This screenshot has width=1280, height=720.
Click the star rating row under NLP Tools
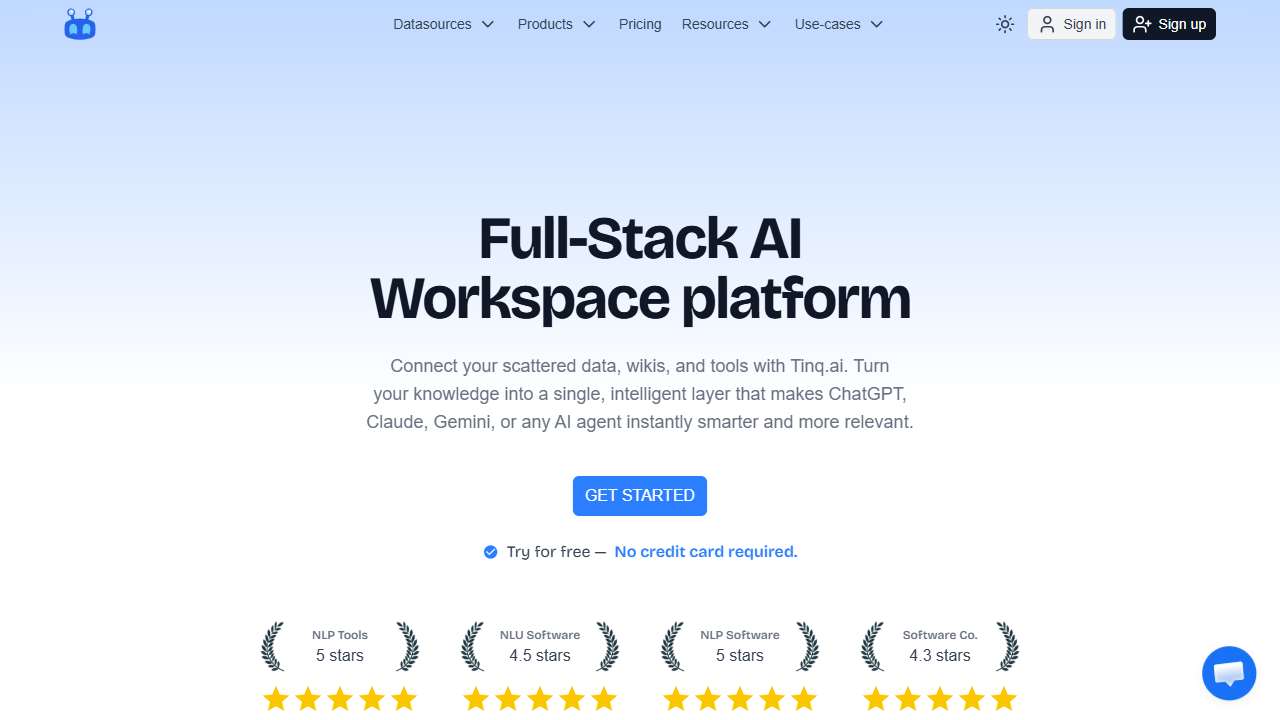tap(340, 699)
